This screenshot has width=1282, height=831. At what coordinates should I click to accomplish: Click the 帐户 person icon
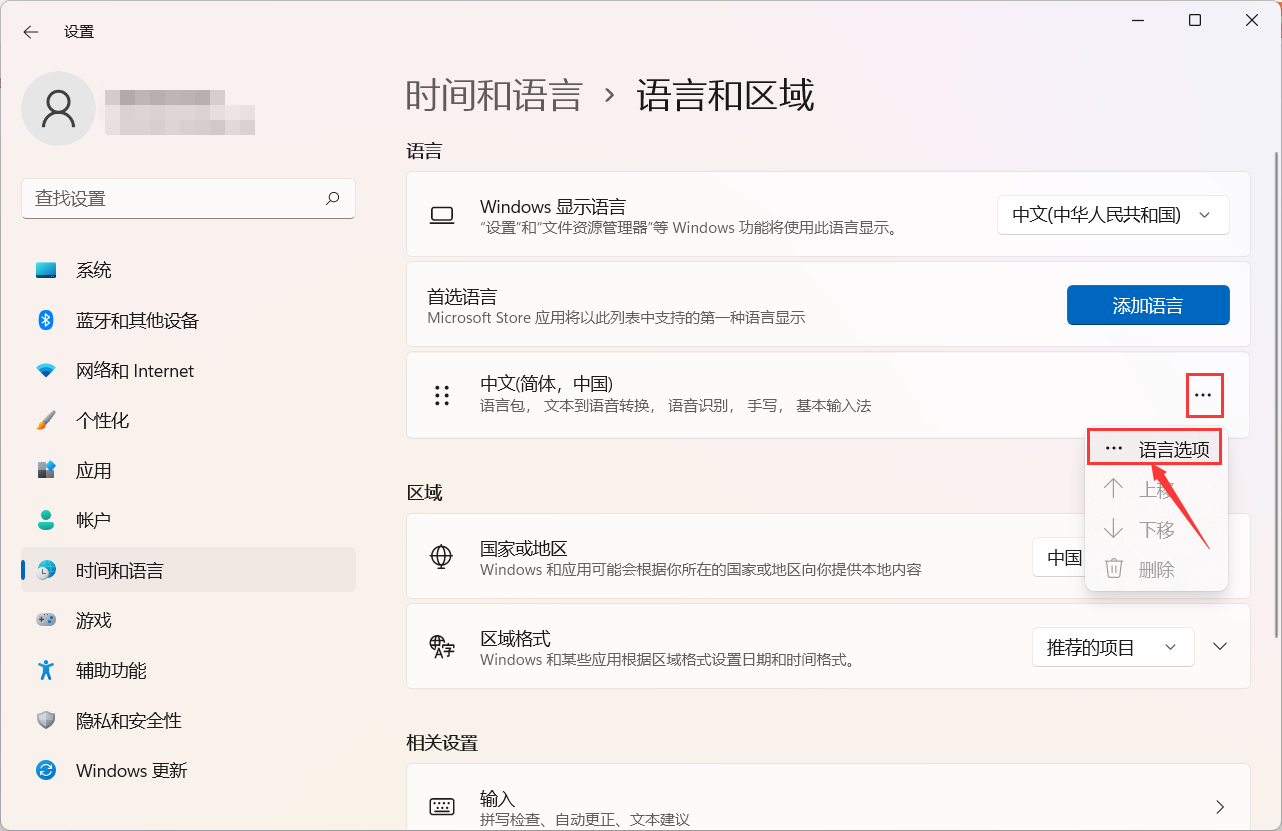coord(46,520)
